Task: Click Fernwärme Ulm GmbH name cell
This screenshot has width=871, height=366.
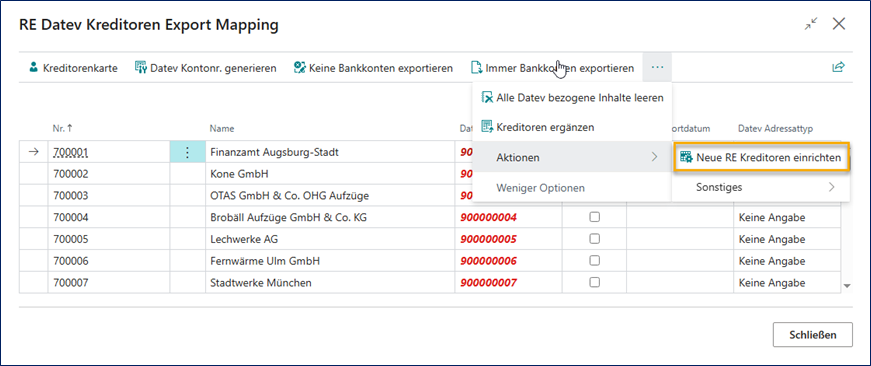Action: tap(330, 260)
